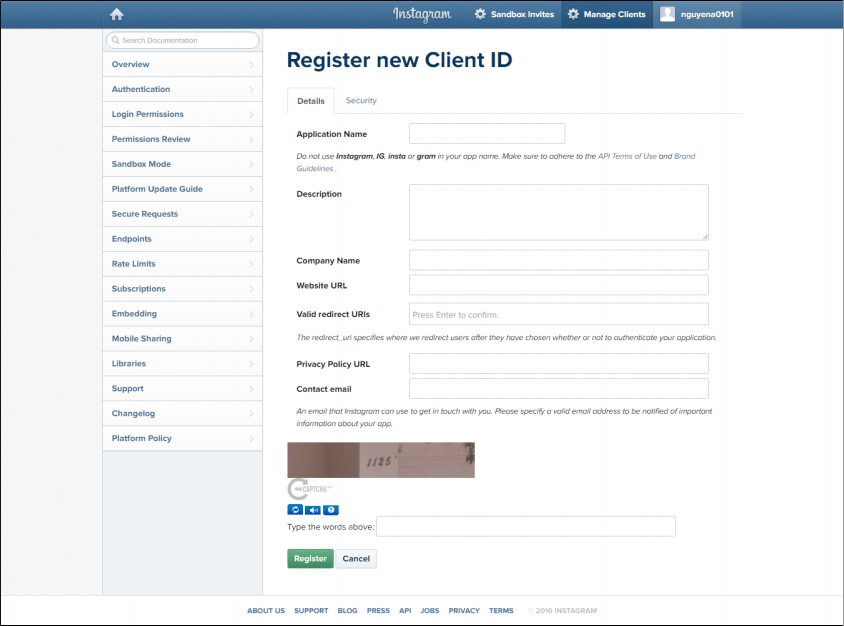
Task: Open JOBS in the footer
Action: pyautogui.click(x=430, y=611)
